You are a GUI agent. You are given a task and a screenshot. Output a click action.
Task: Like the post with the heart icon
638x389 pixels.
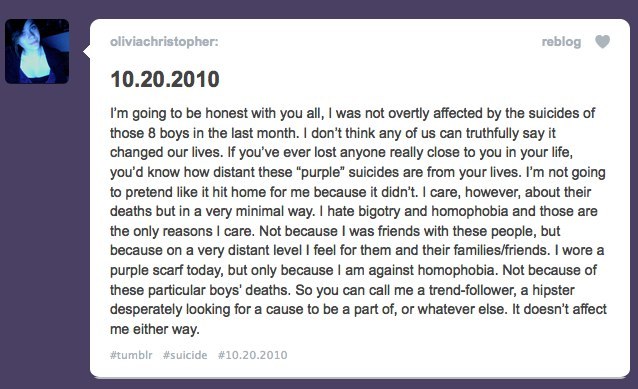(603, 42)
